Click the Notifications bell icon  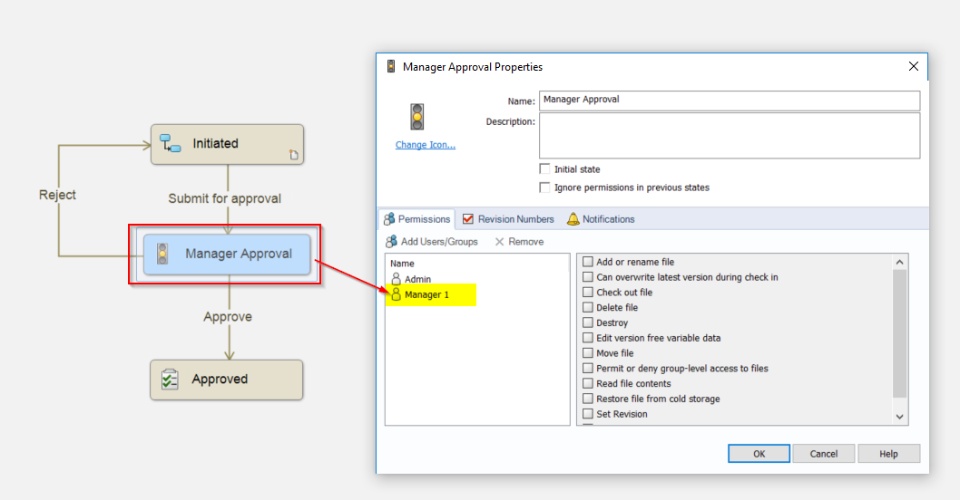coord(573,219)
